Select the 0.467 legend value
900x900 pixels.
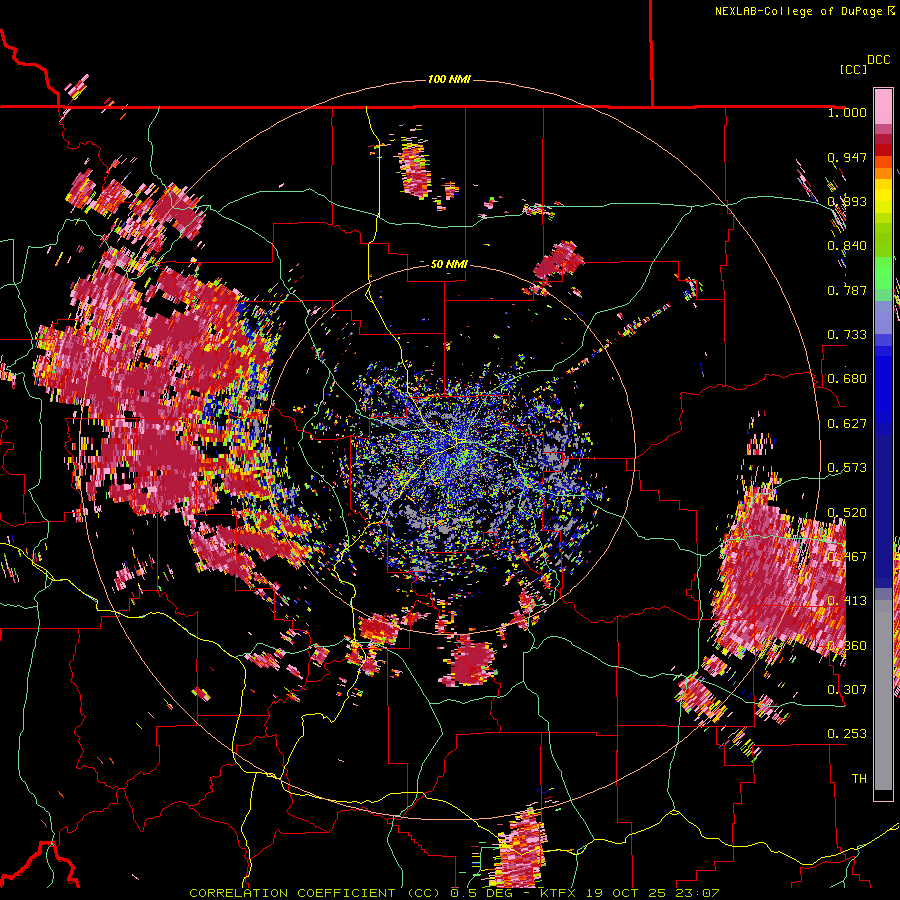click(x=847, y=557)
